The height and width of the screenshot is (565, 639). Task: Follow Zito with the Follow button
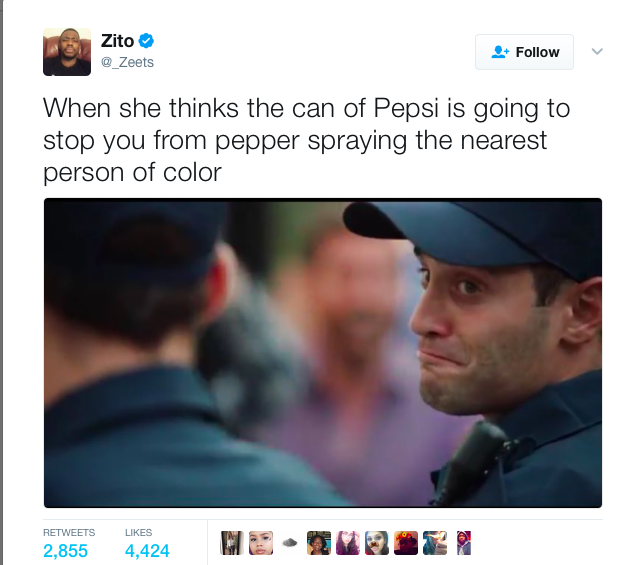click(524, 52)
